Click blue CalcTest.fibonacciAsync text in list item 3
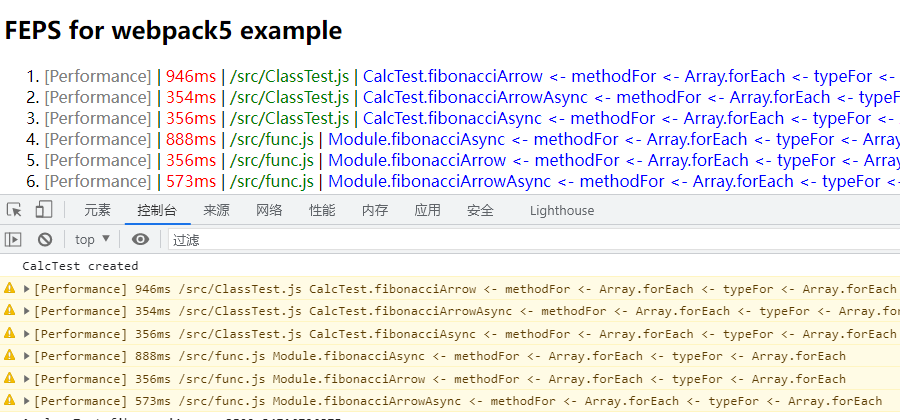Viewport: 900px width, 420px height. [x=452, y=119]
